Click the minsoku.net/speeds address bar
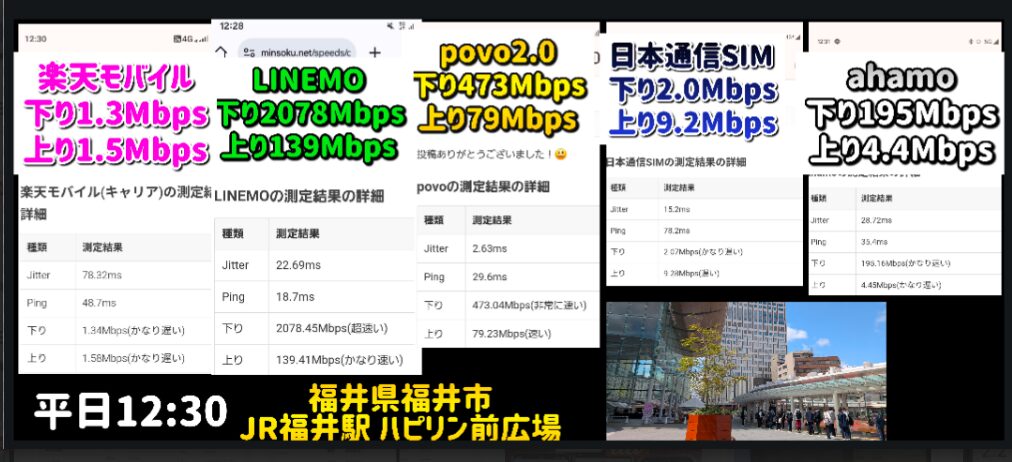1012x462 pixels. (296, 52)
